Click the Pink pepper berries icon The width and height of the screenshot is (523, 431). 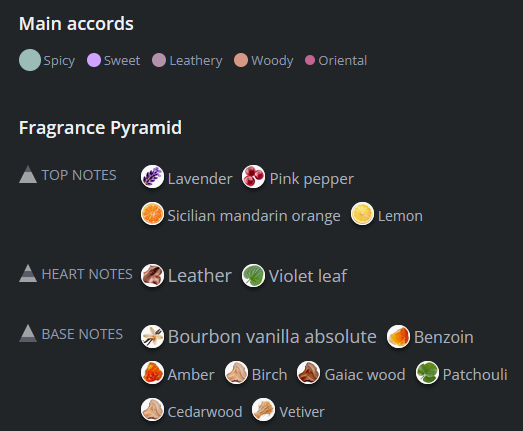point(253,176)
